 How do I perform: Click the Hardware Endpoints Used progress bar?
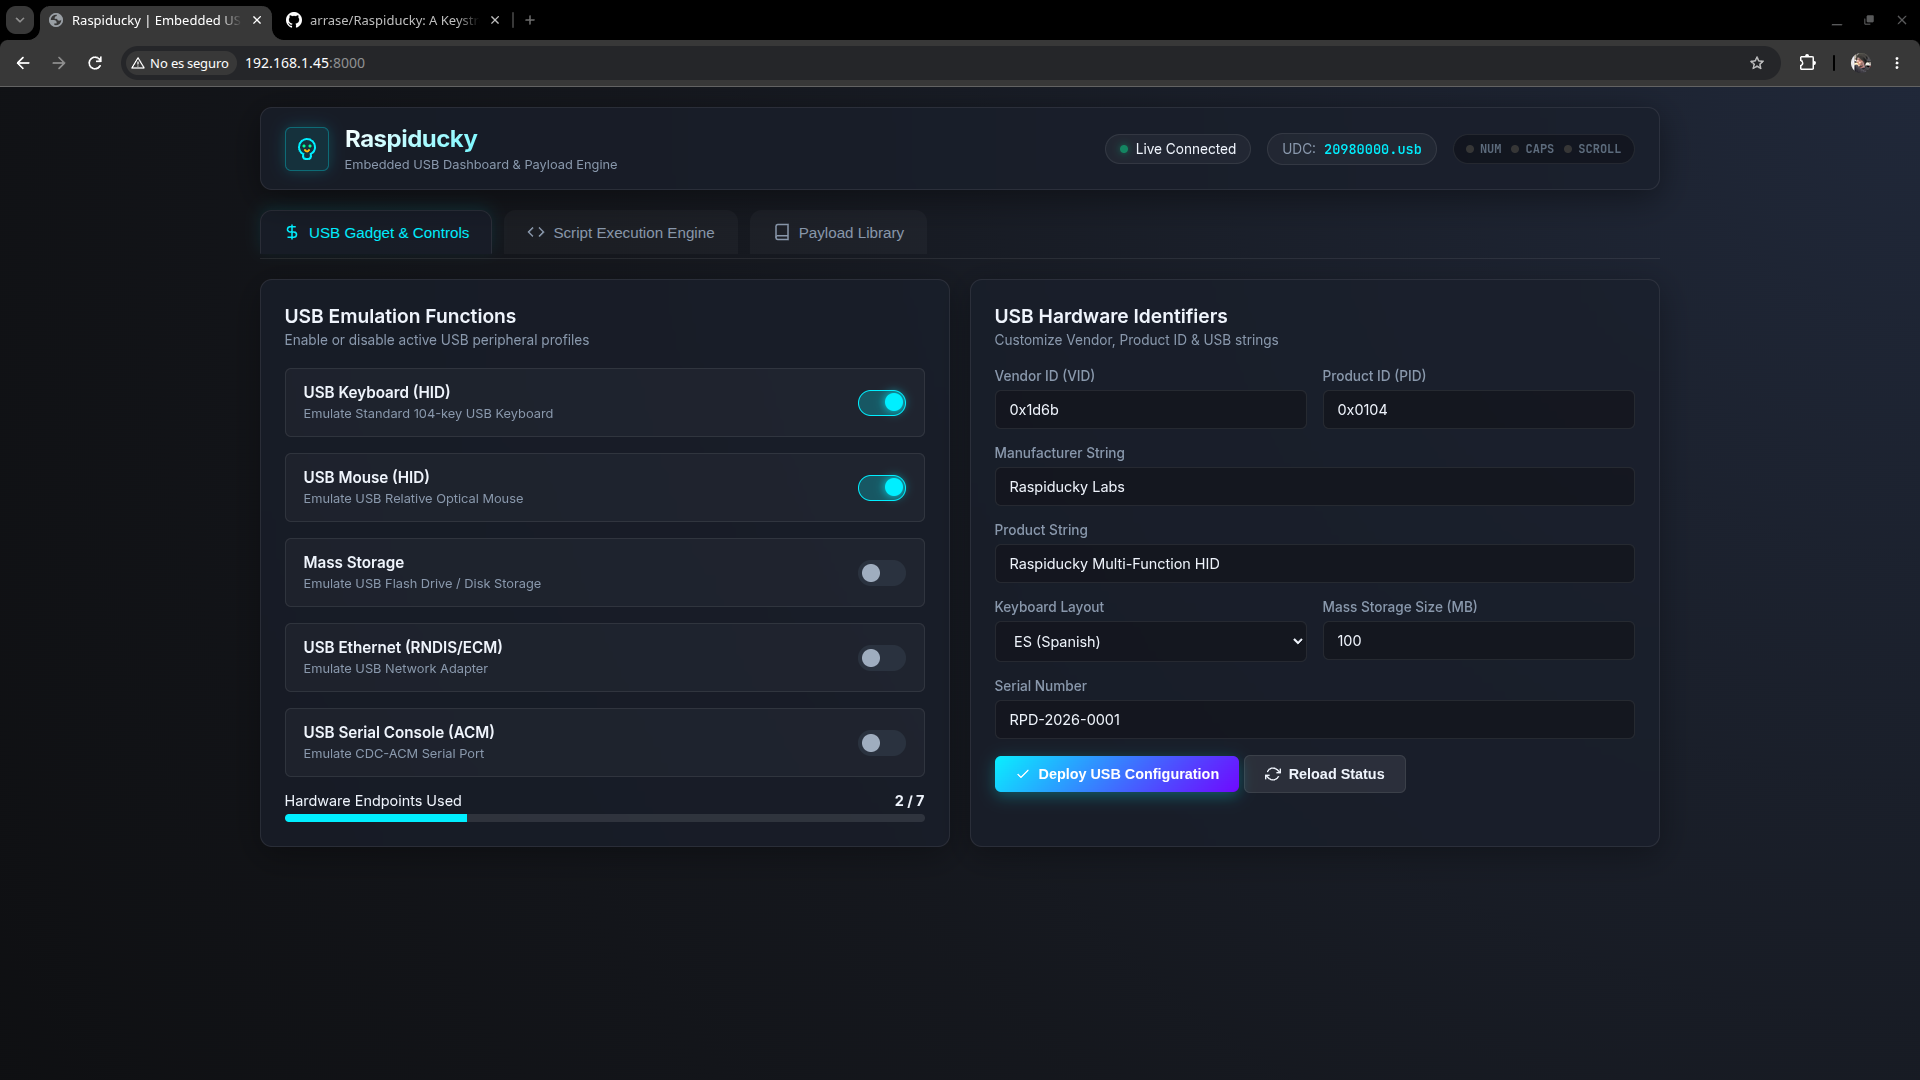[x=605, y=818]
